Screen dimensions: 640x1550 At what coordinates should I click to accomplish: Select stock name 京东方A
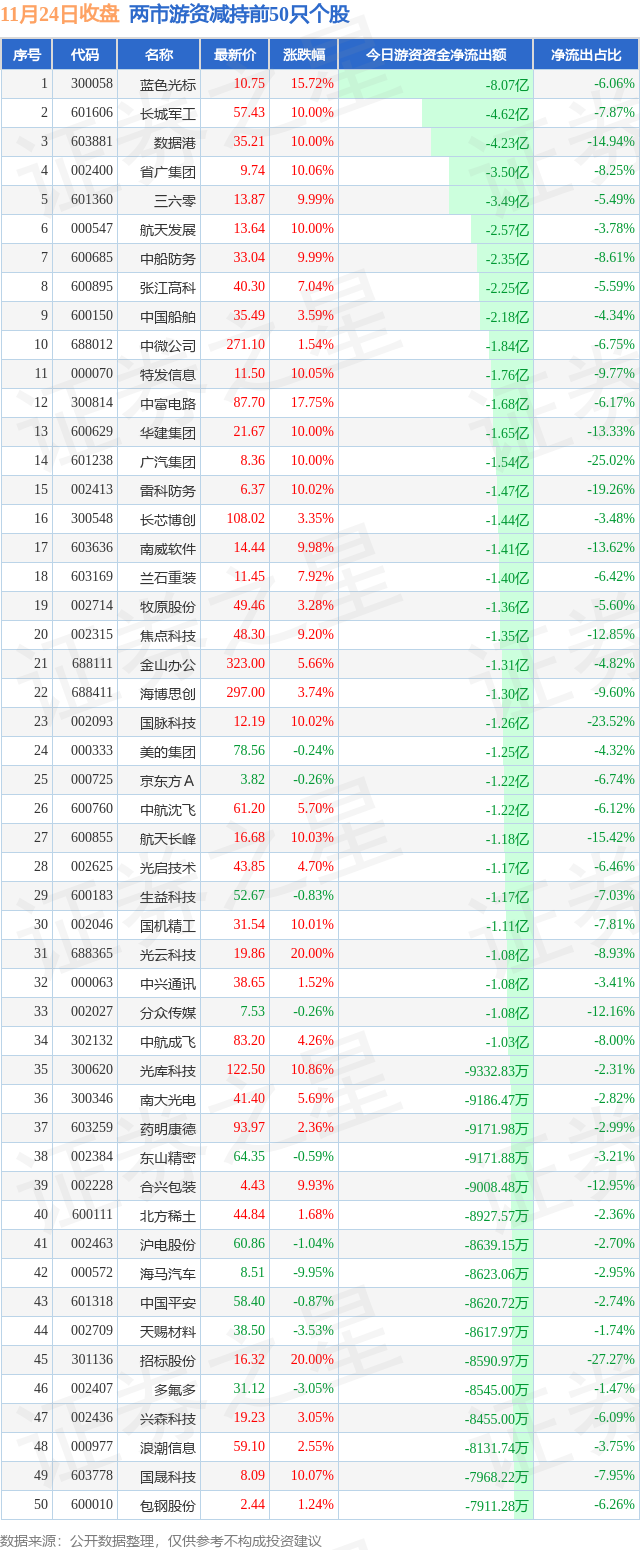(x=168, y=780)
